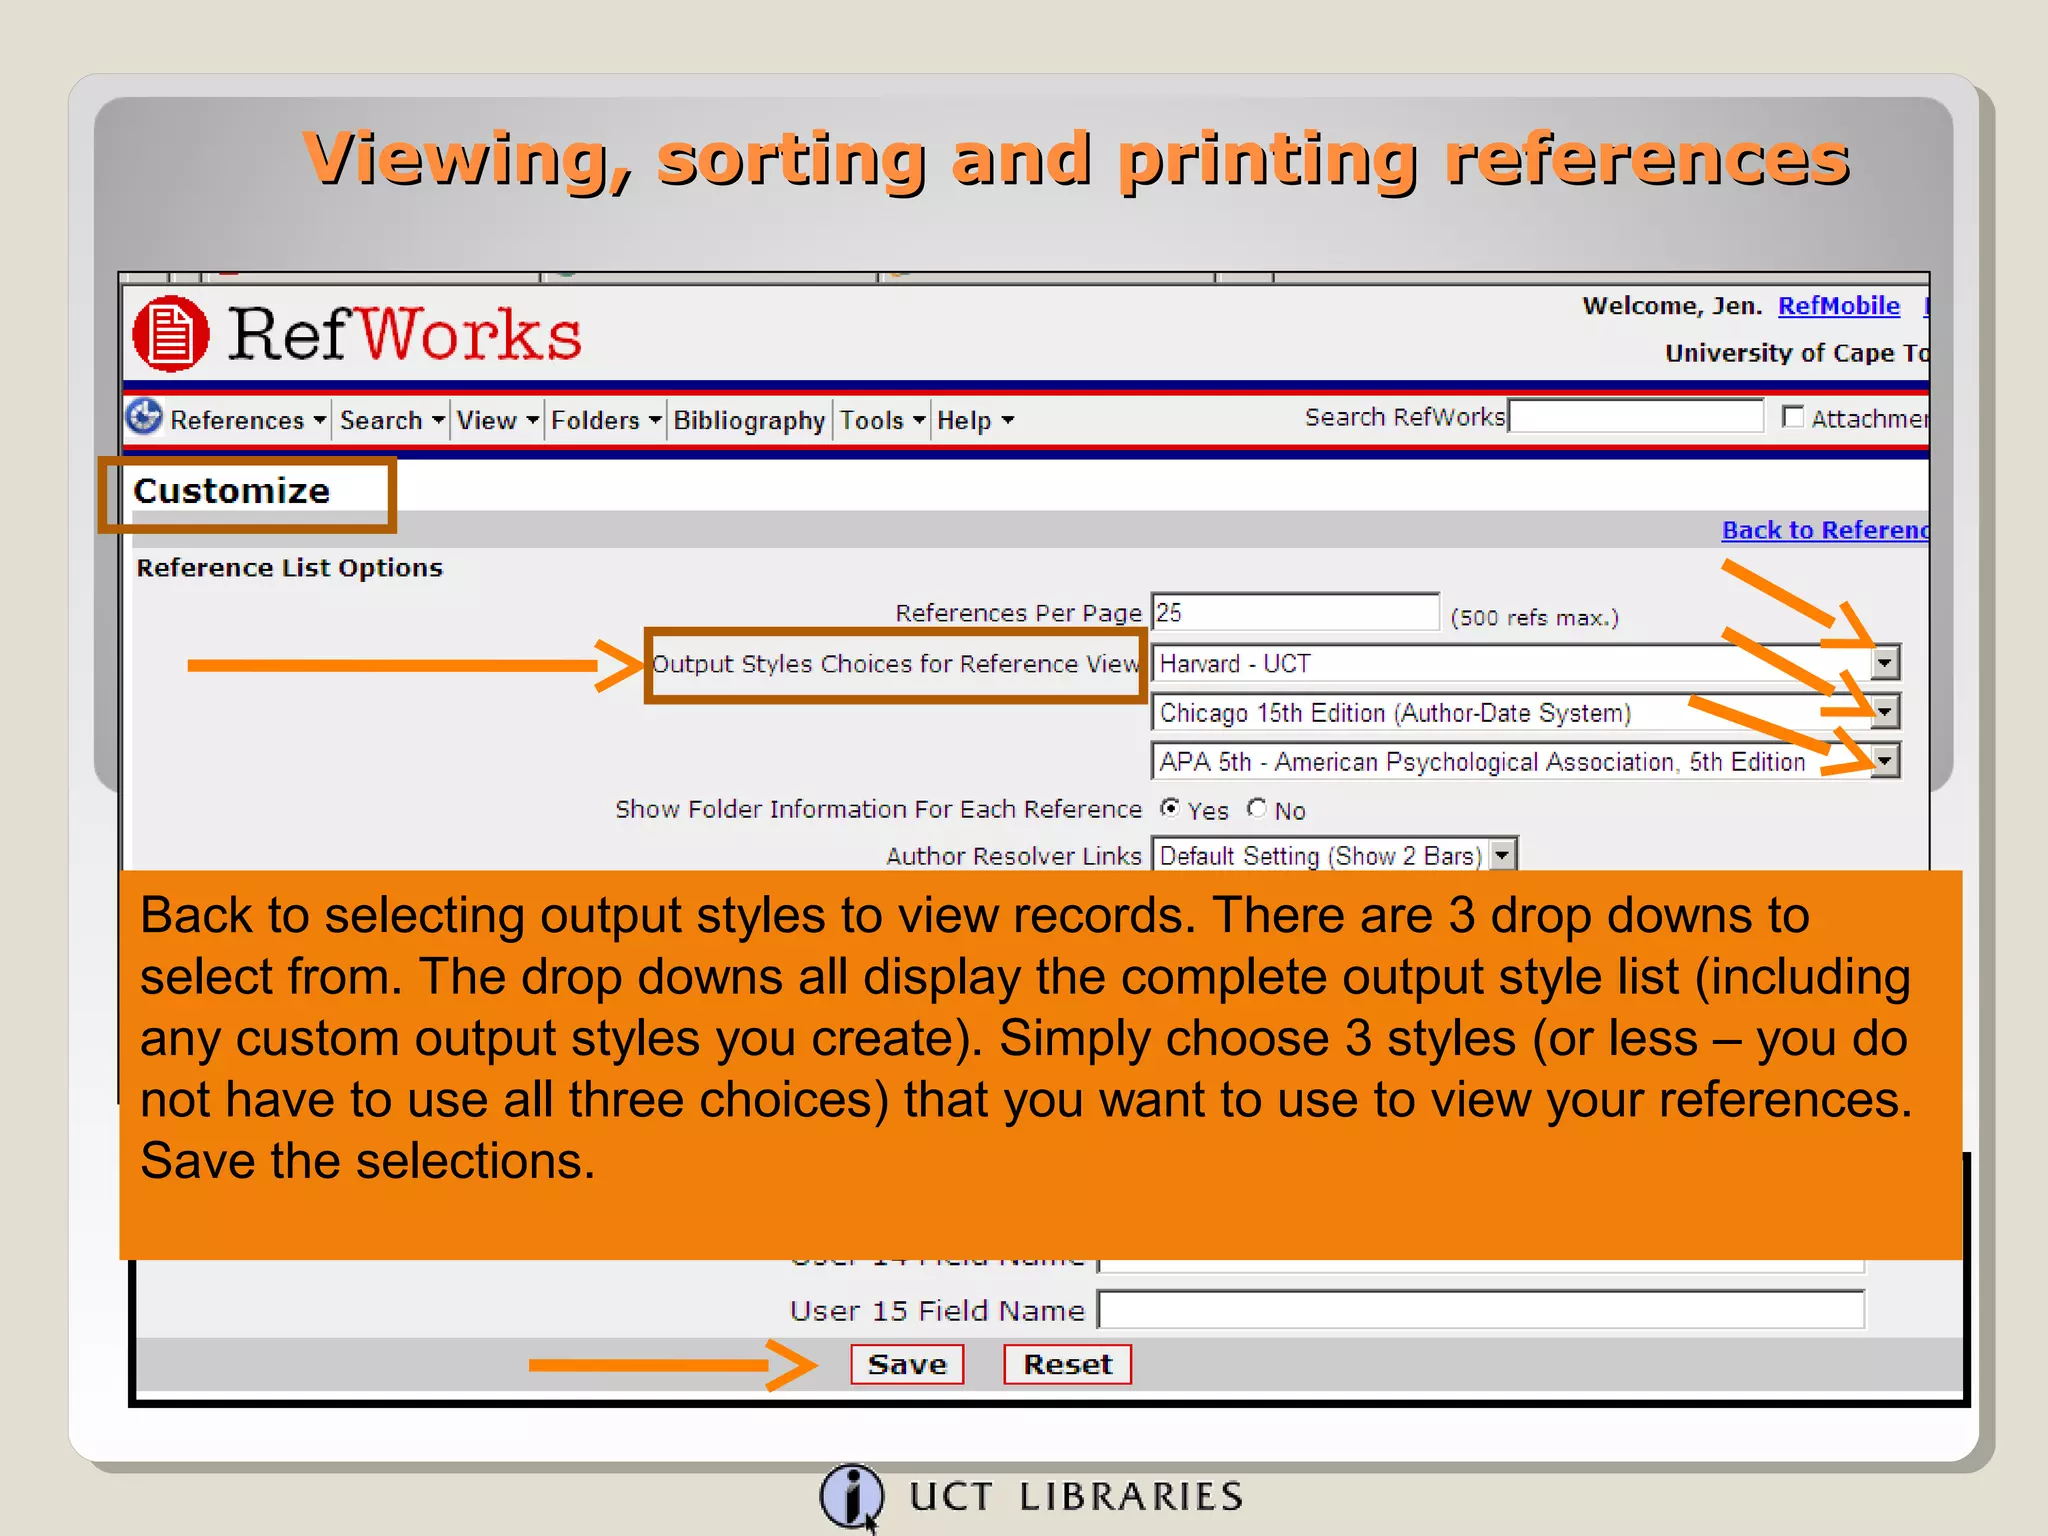Image resolution: width=2048 pixels, height=1536 pixels.
Task: Click the Bibliography menu item
Action: click(749, 420)
